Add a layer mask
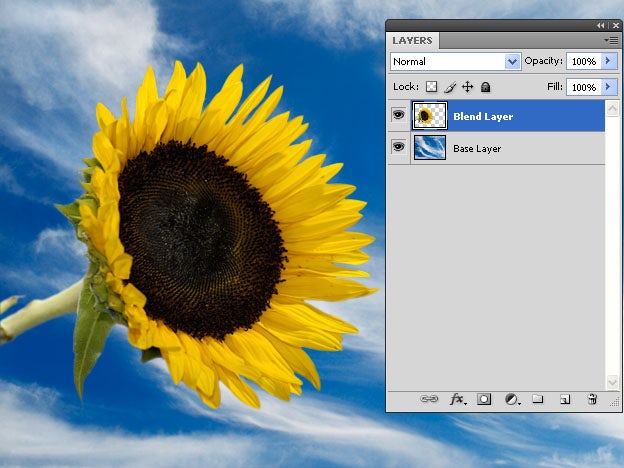624x468 pixels. click(484, 399)
